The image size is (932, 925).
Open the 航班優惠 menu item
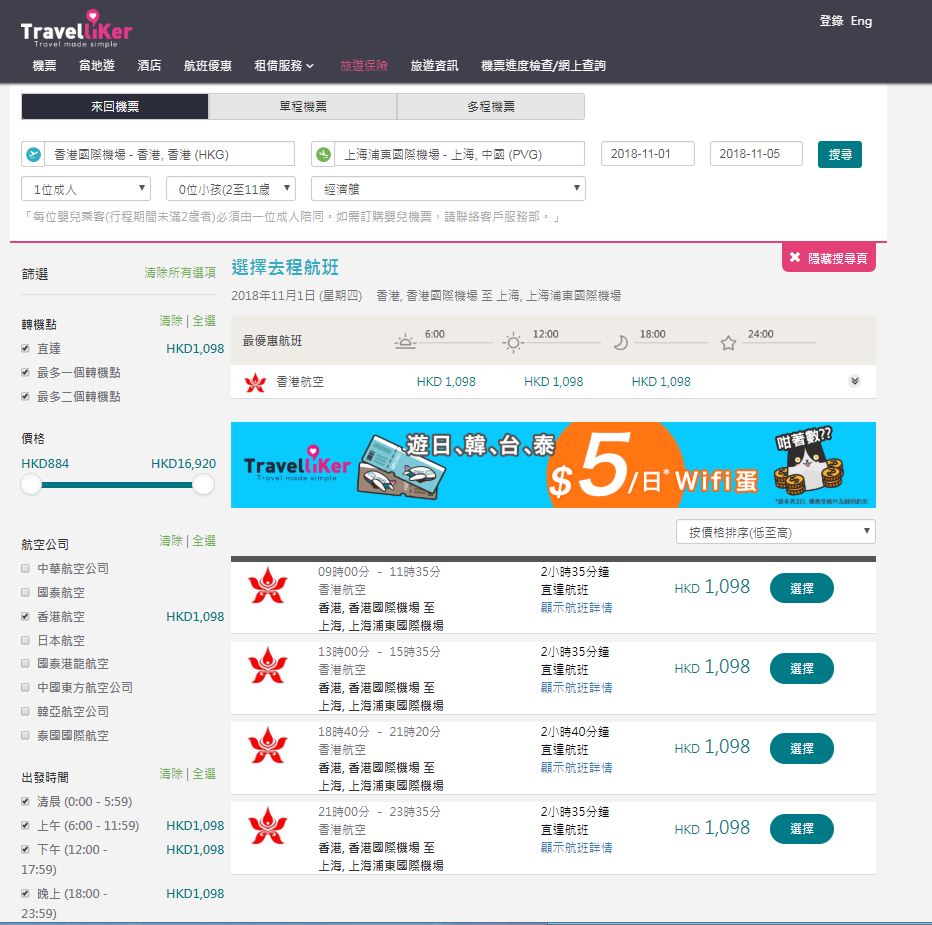(x=207, y=65)
